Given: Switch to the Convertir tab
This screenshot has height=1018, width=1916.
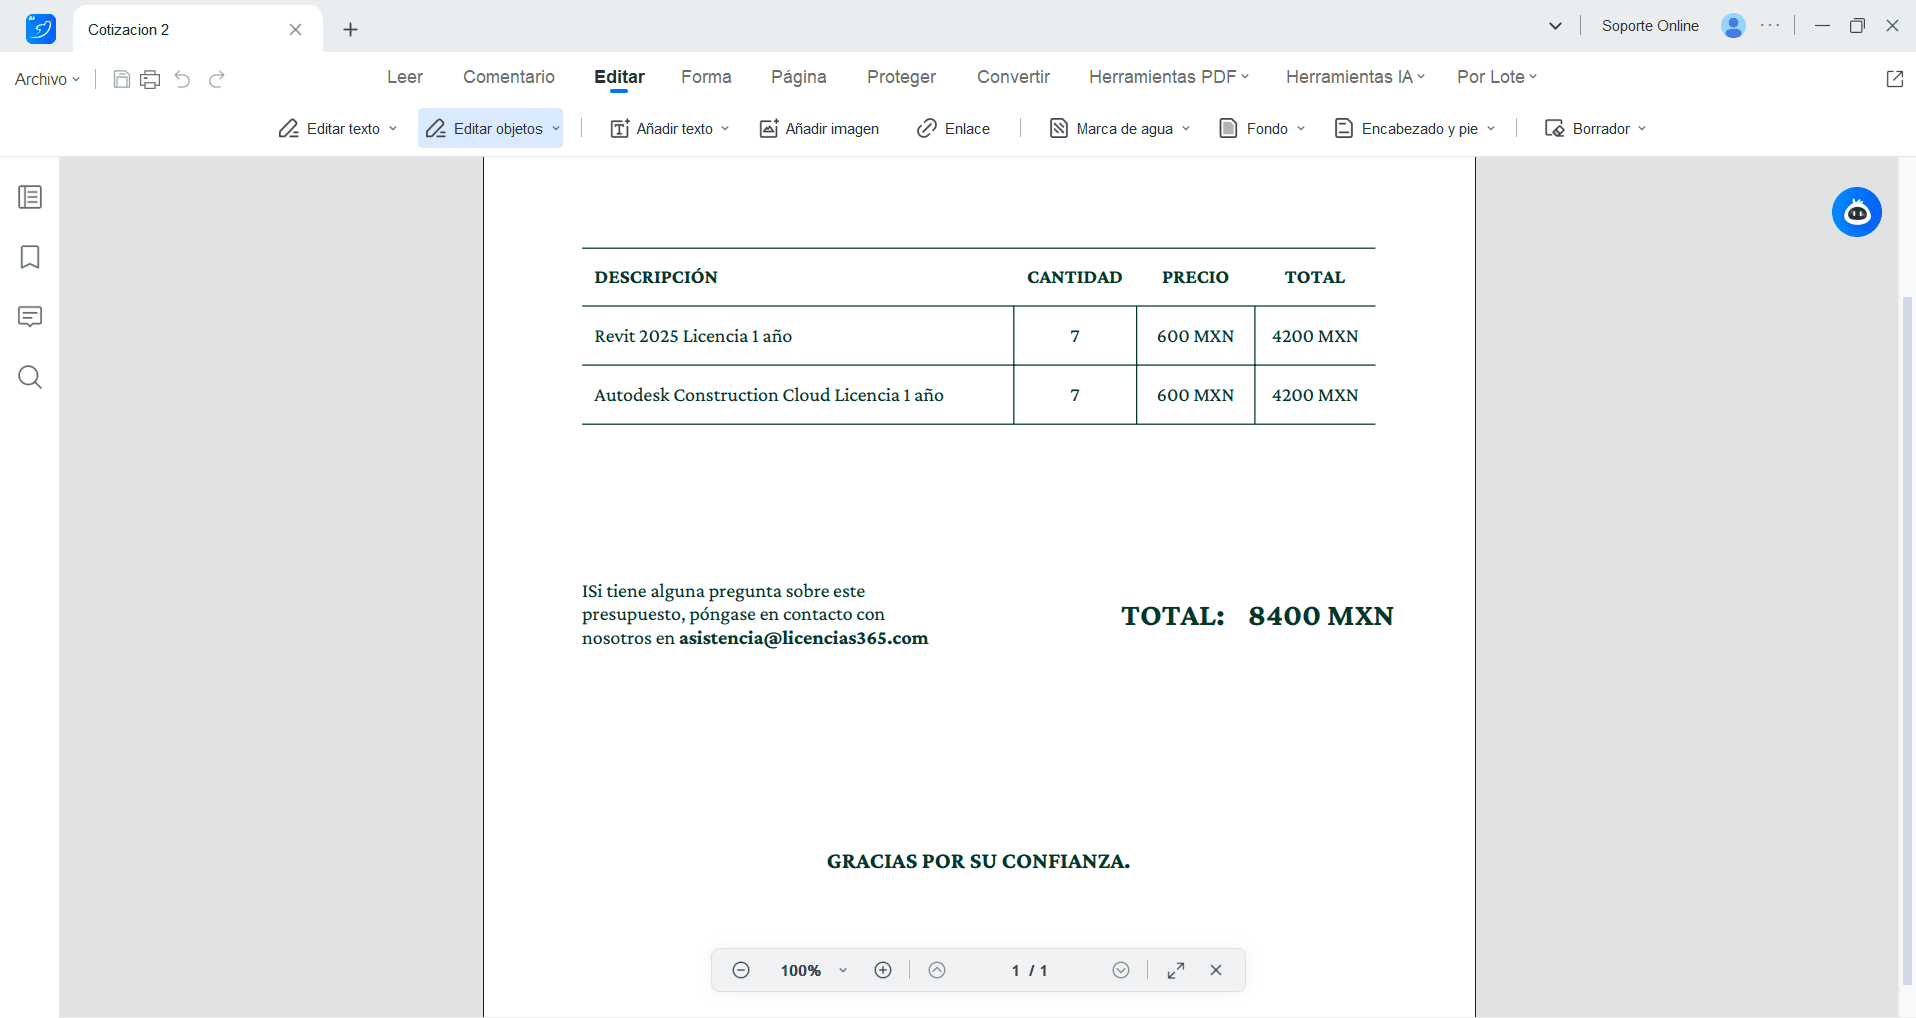Looking at the screenshot, I should 1013,77.
